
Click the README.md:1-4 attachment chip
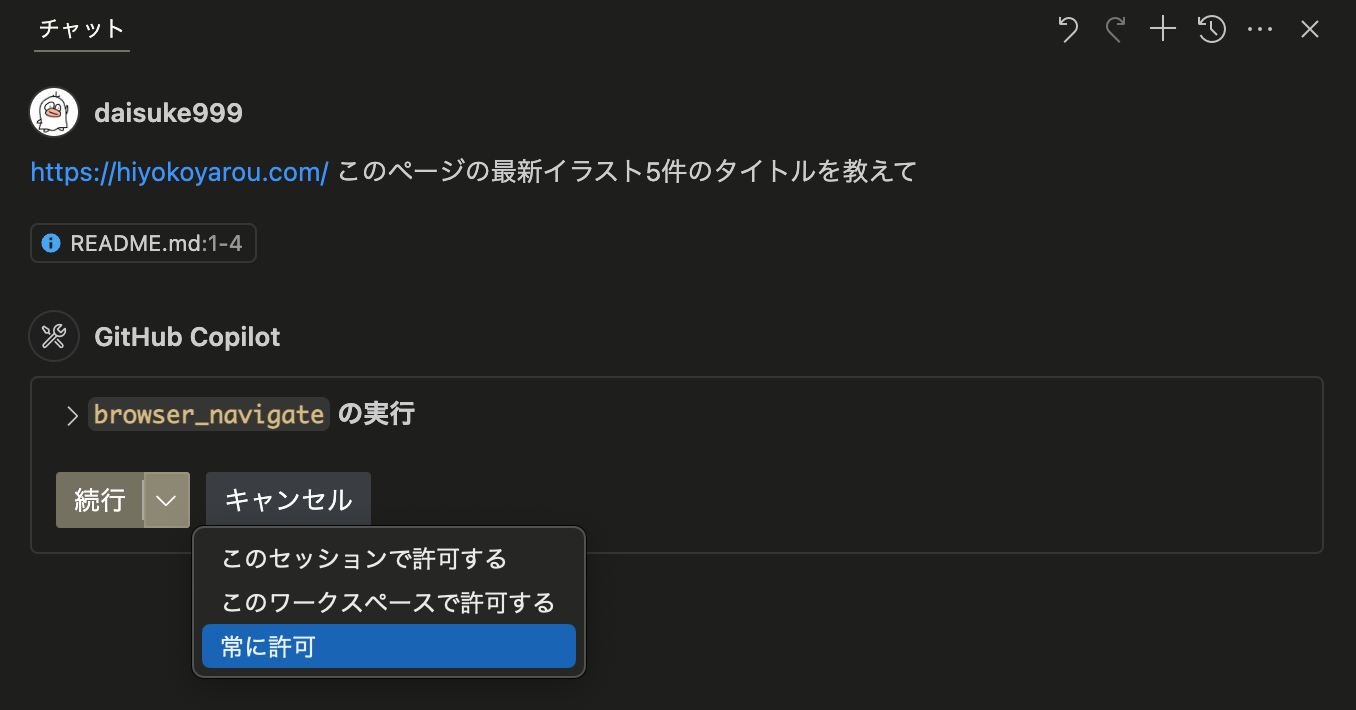(x=143, y=242)
